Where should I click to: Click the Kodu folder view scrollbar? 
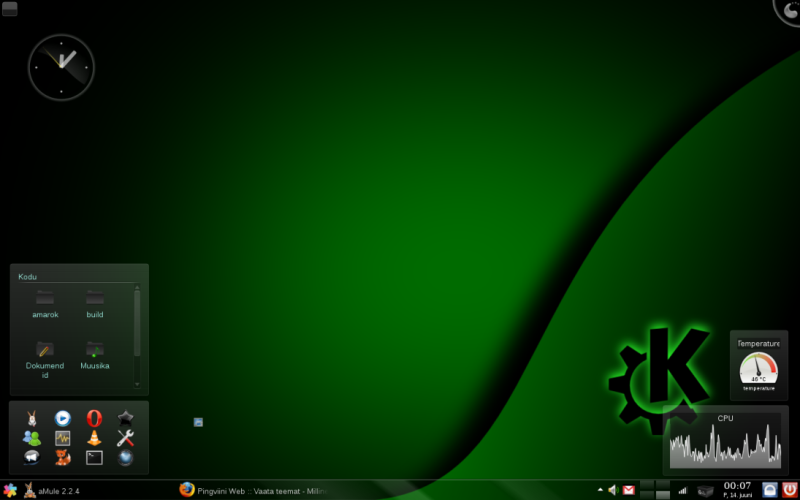137,337
